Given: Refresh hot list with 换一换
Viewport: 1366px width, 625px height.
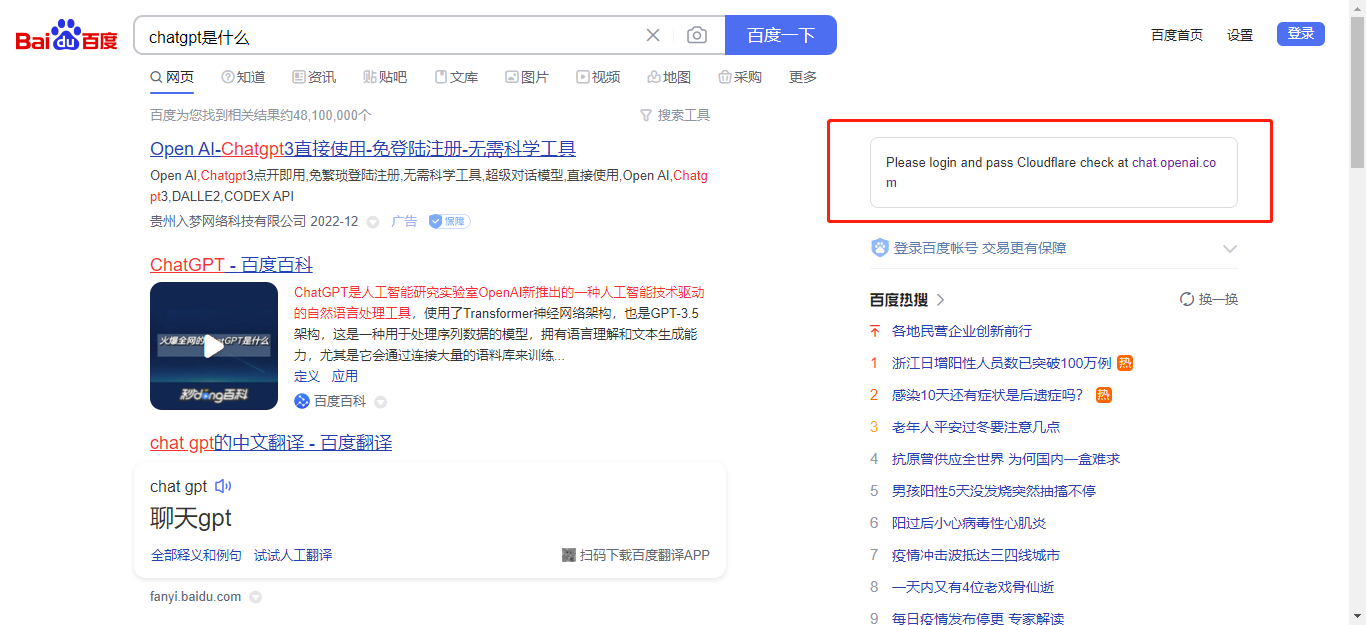Looking at the screenshot, I should [1209, 299].
